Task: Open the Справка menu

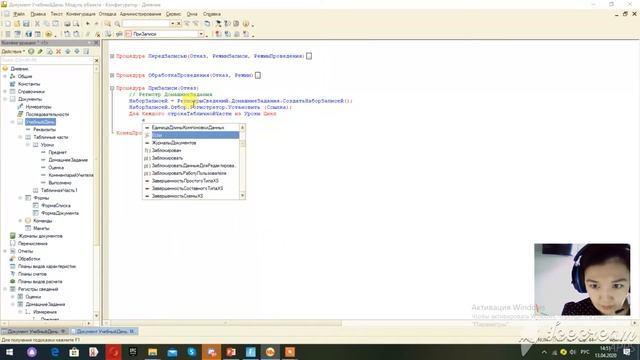Action: click(x=212, y=14)
